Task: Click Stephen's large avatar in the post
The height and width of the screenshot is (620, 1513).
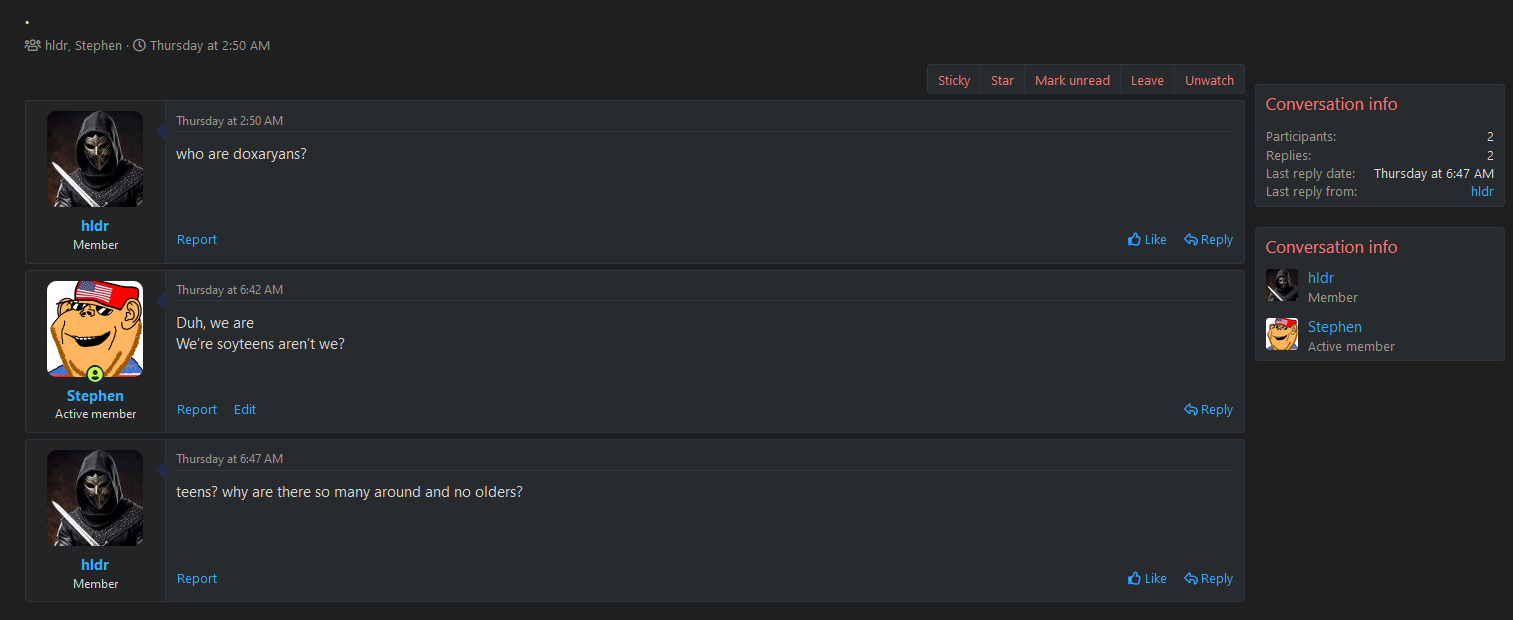Action: 95,329
